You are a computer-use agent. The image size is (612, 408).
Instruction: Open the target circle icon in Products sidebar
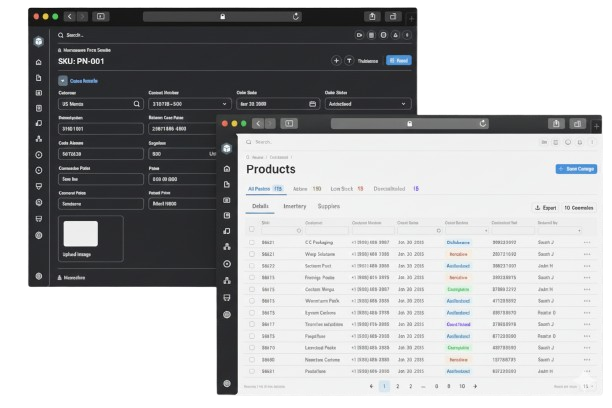coord(227,264)
